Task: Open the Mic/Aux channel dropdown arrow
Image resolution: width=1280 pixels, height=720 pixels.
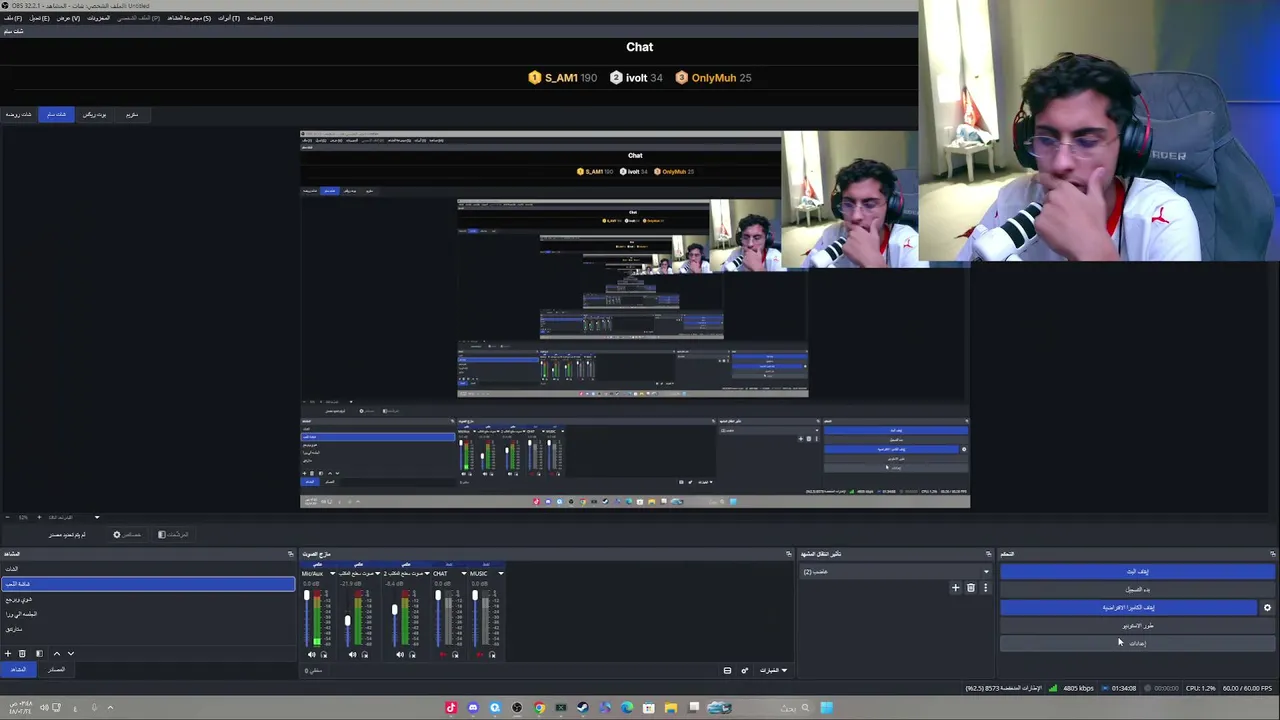Action: (x=332, y=574)
